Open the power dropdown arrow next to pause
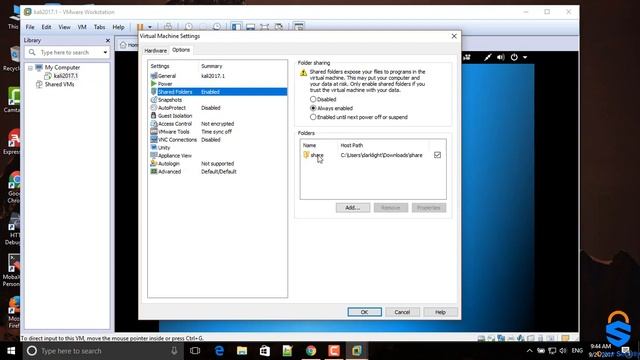Viewport: 640px width, 360px height. [x=150, y=27]
